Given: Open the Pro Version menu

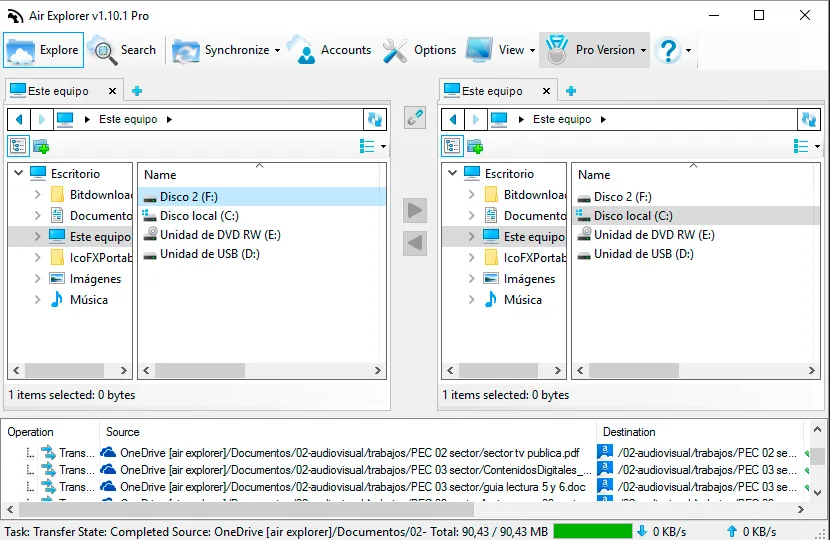Looking at the screenshot, I should [594, 50].
